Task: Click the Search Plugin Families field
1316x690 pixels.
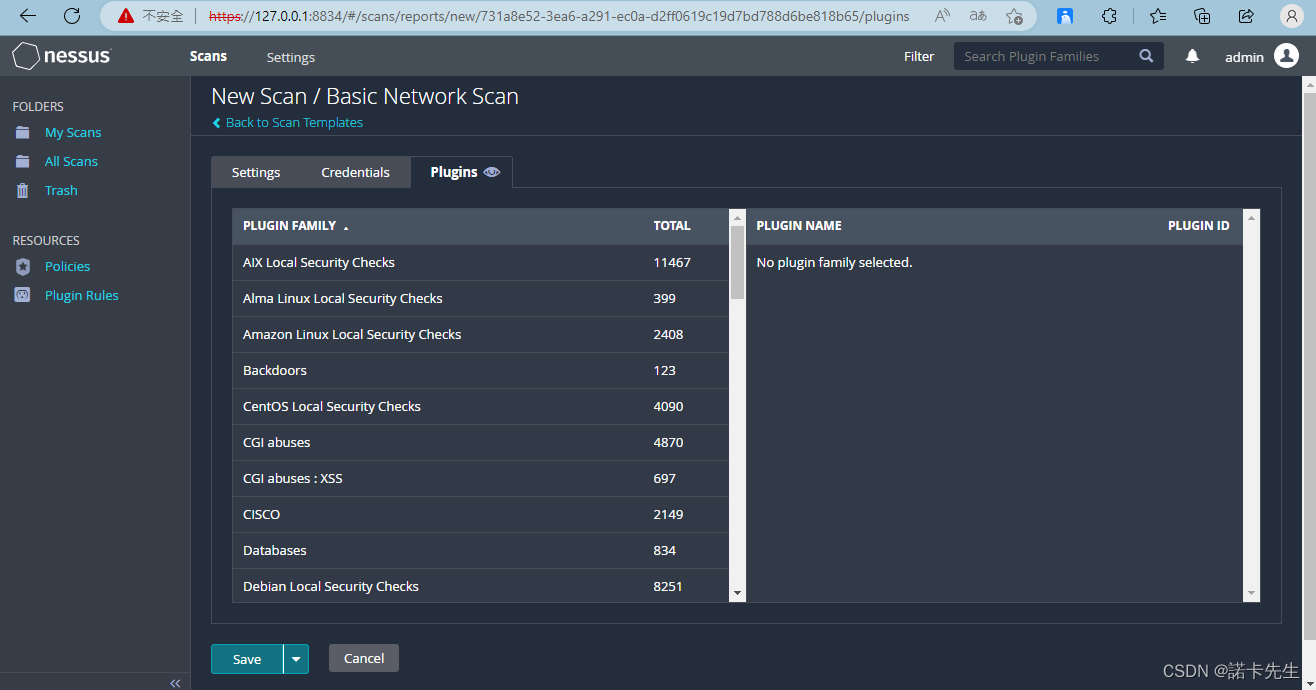Action: (x=1045, y=57)
